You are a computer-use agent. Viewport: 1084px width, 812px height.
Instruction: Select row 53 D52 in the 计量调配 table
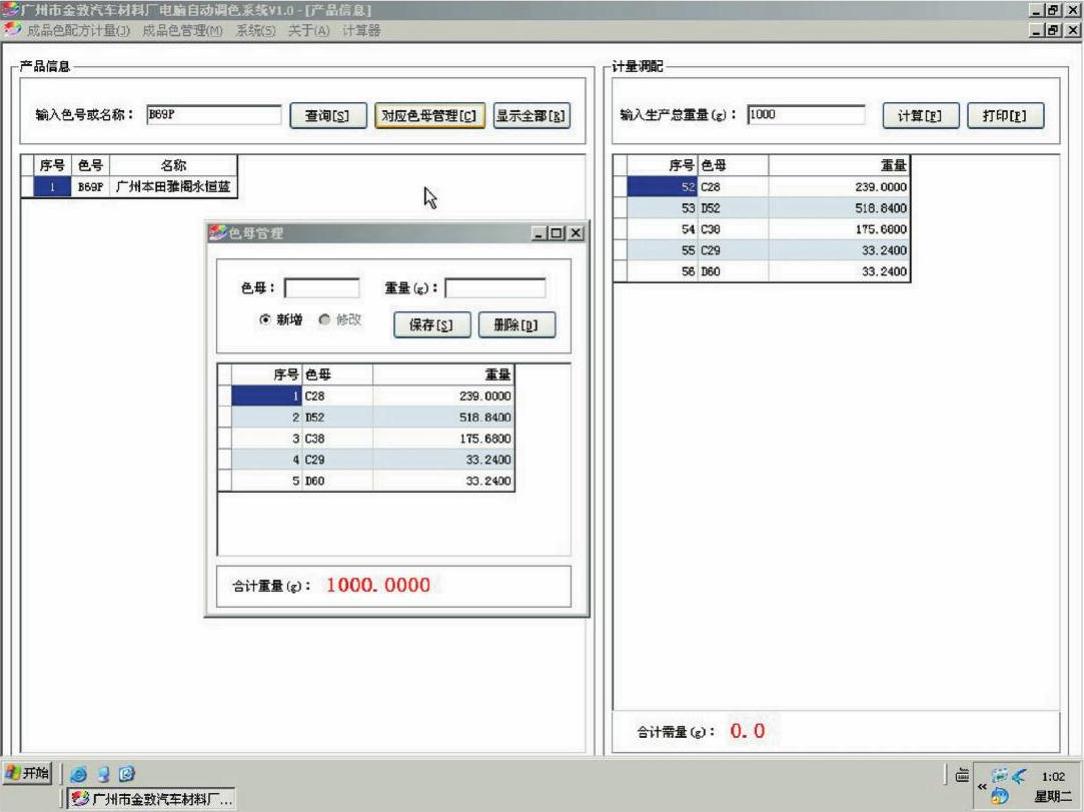pyautogui.click(x=762, y=208)
